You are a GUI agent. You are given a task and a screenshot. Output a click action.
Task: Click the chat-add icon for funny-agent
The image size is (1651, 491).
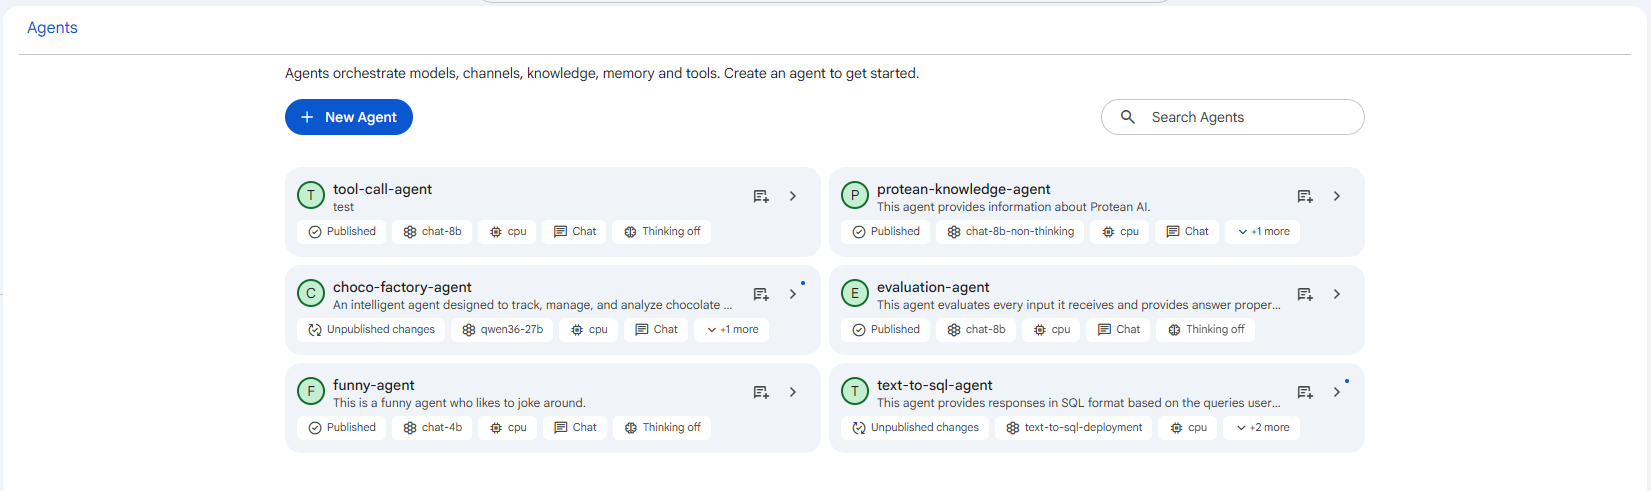[761, 393]
